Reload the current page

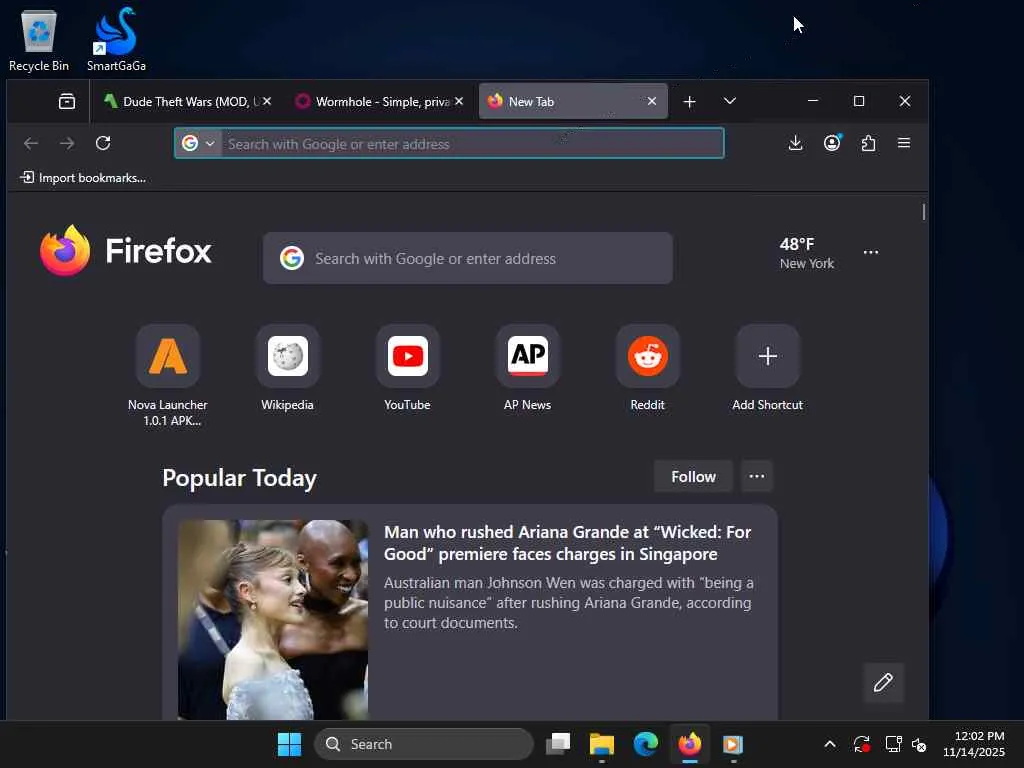coord(103,143)
